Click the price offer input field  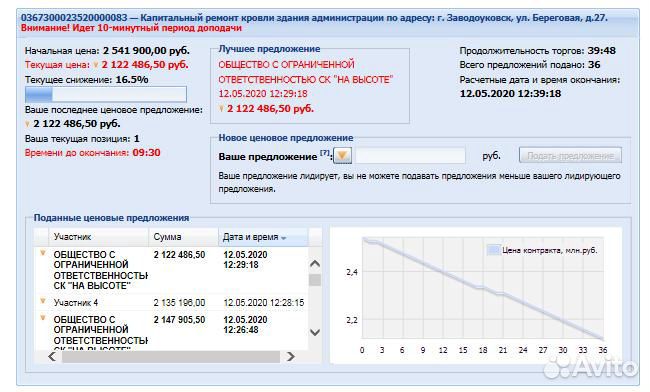click(x=410, y=156)
